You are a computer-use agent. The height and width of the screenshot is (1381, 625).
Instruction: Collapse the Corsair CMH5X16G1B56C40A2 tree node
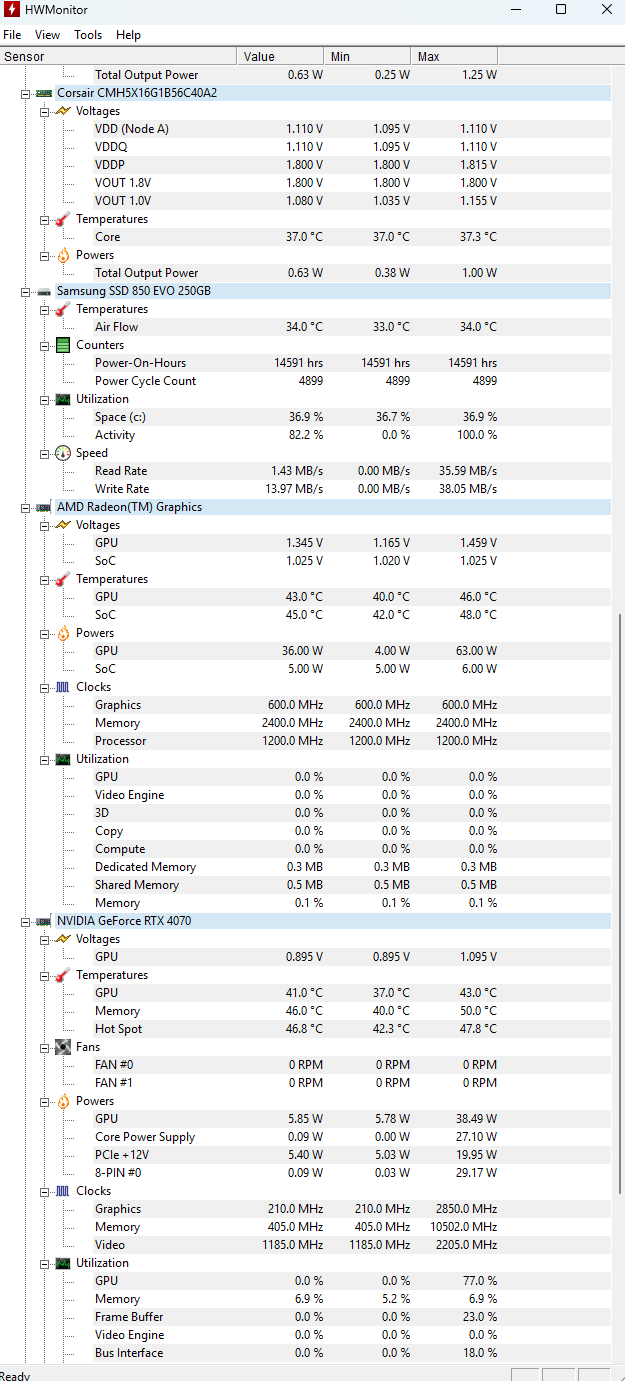[25, 93]
